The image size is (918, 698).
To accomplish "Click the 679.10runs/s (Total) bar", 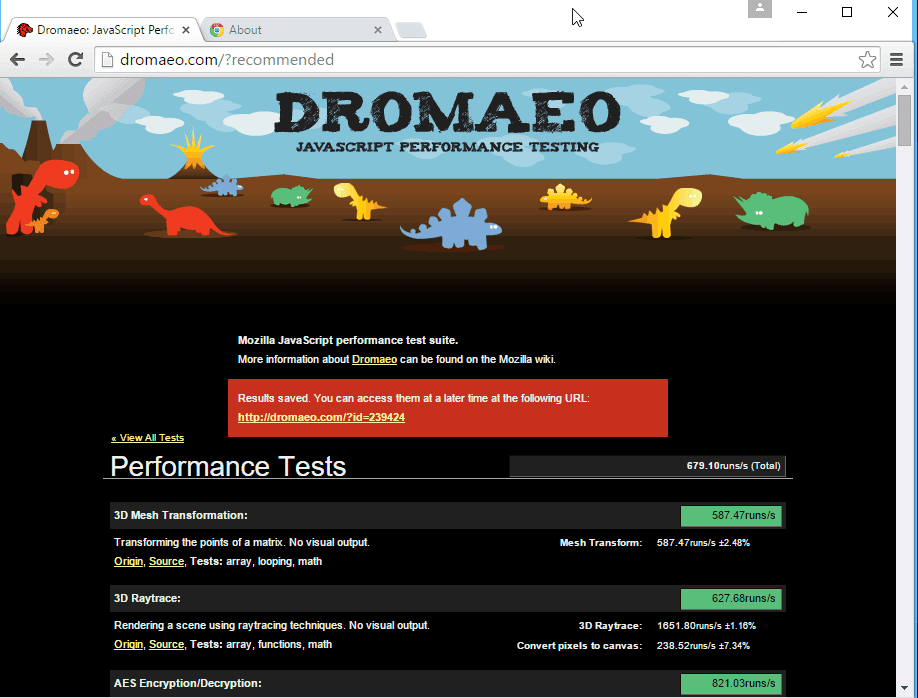I will pyautogui.click(x=648, y=466).
